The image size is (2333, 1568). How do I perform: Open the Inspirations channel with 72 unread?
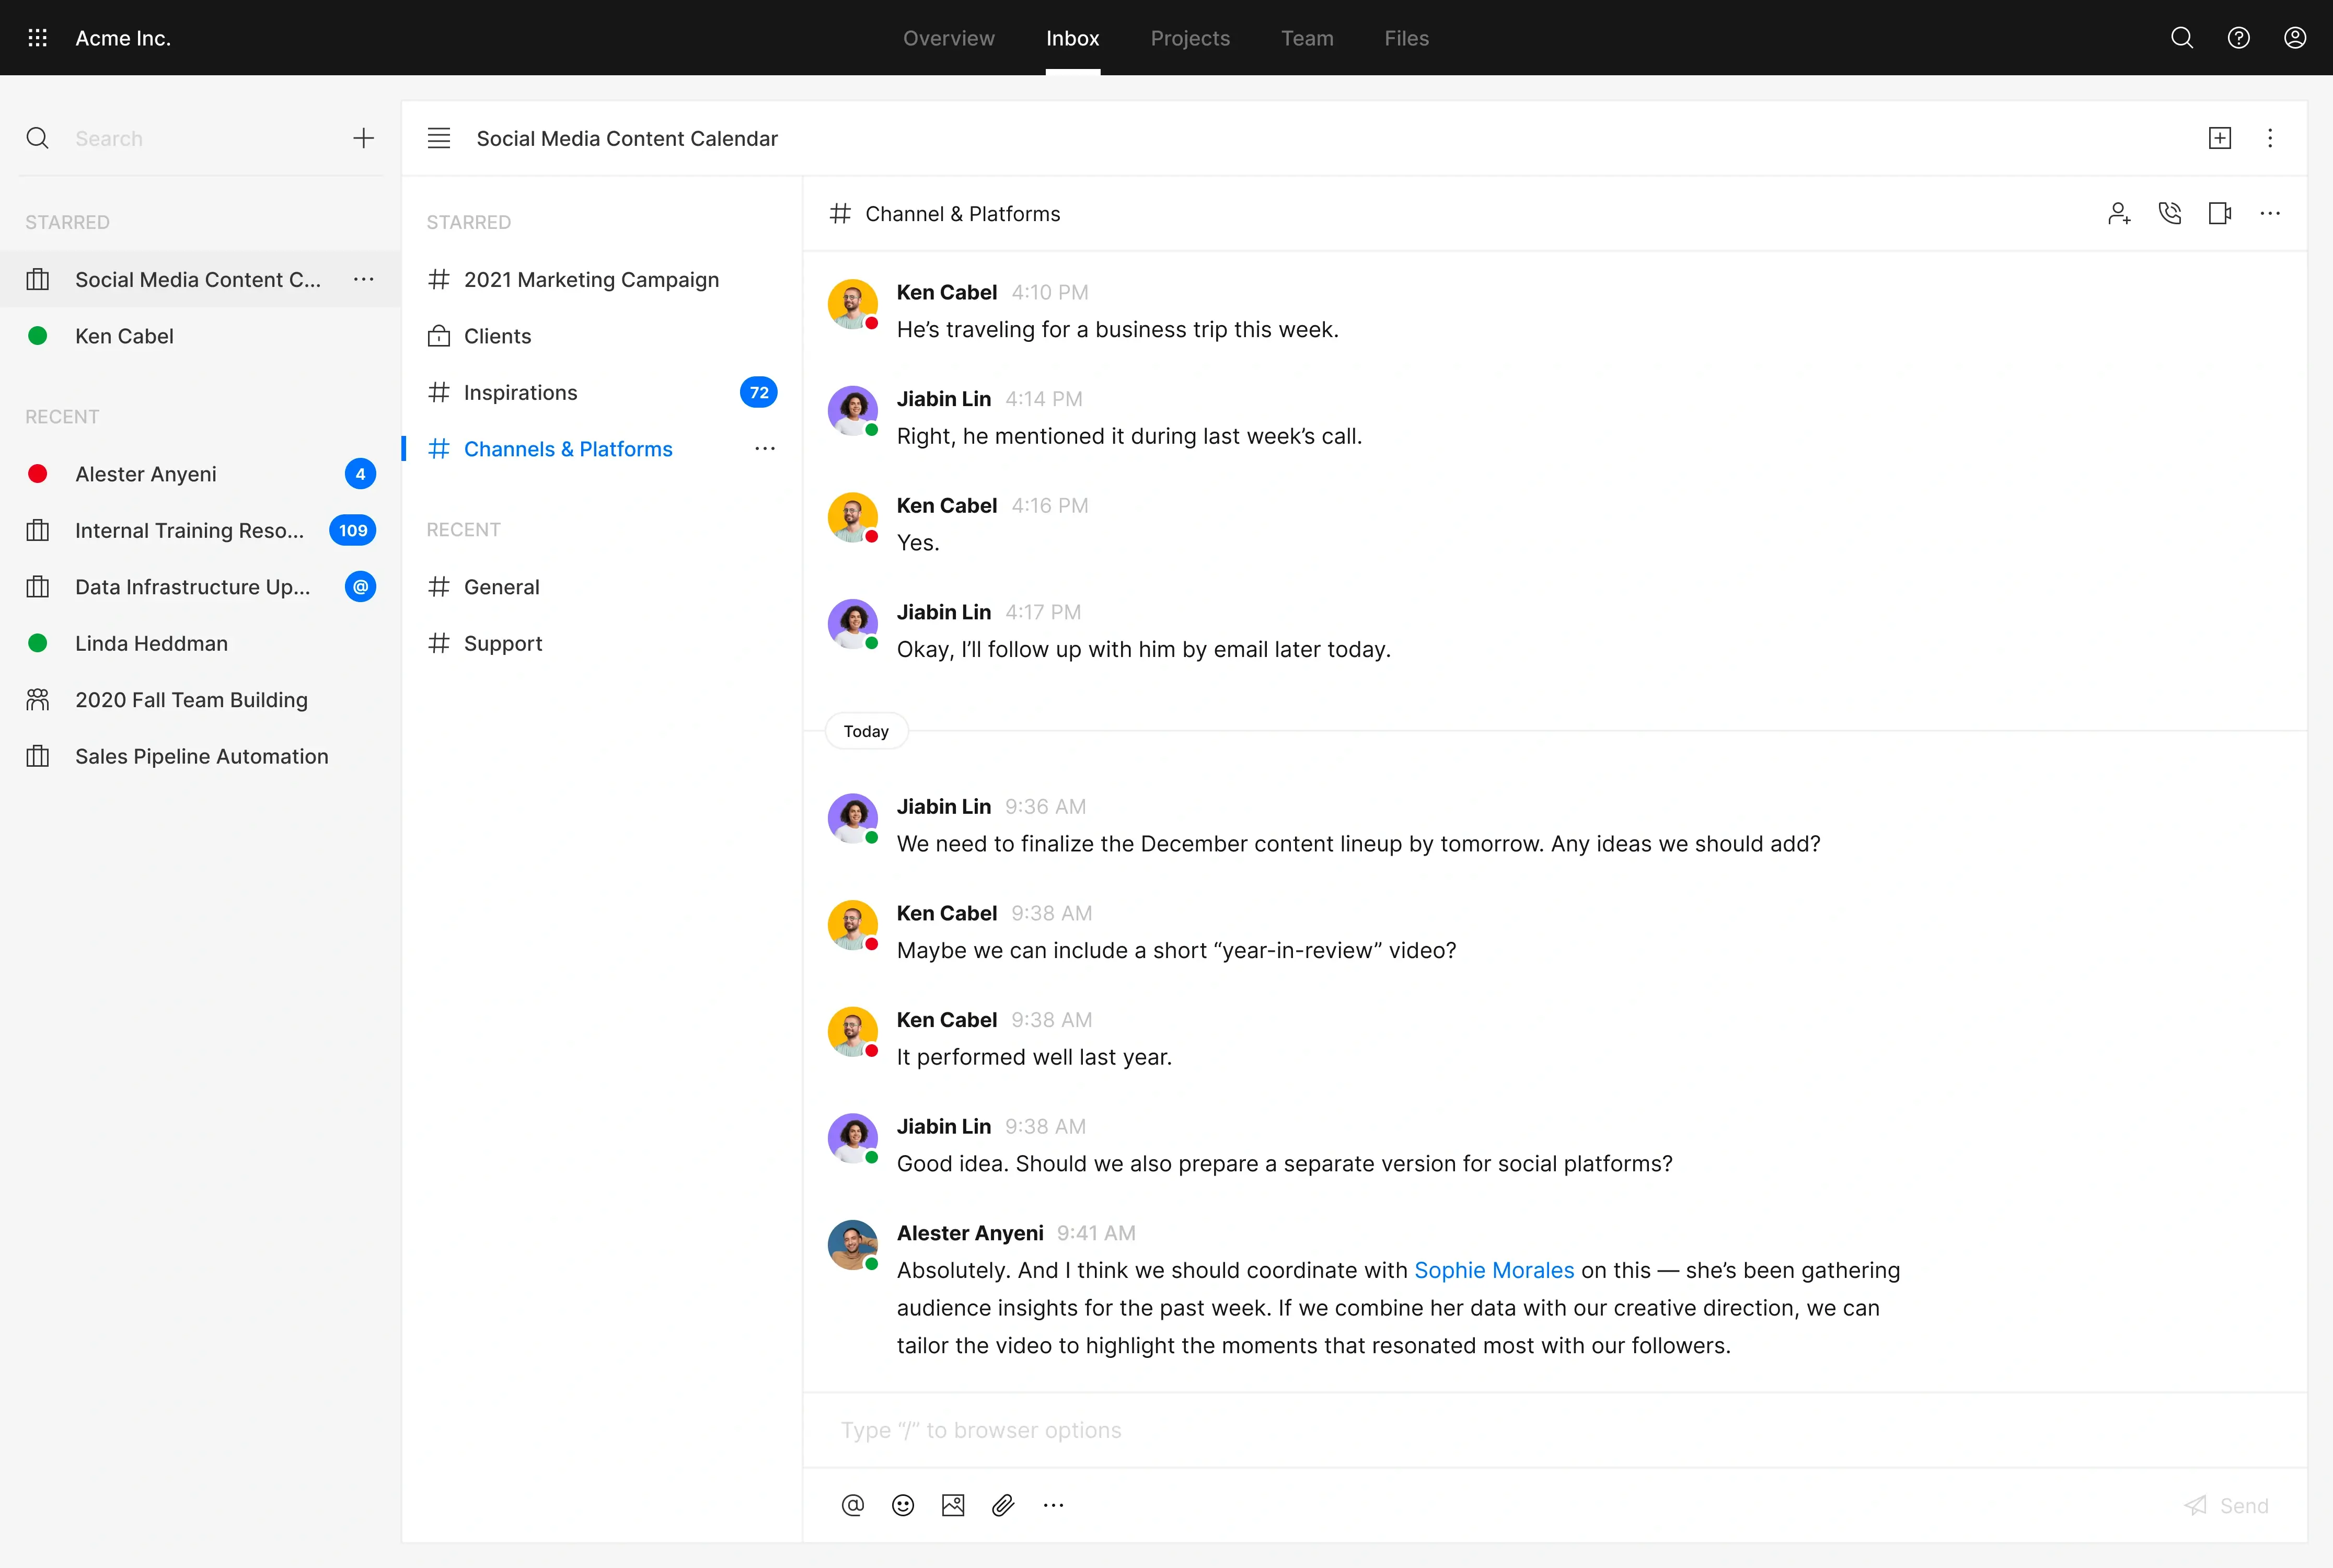pos(521,393)
